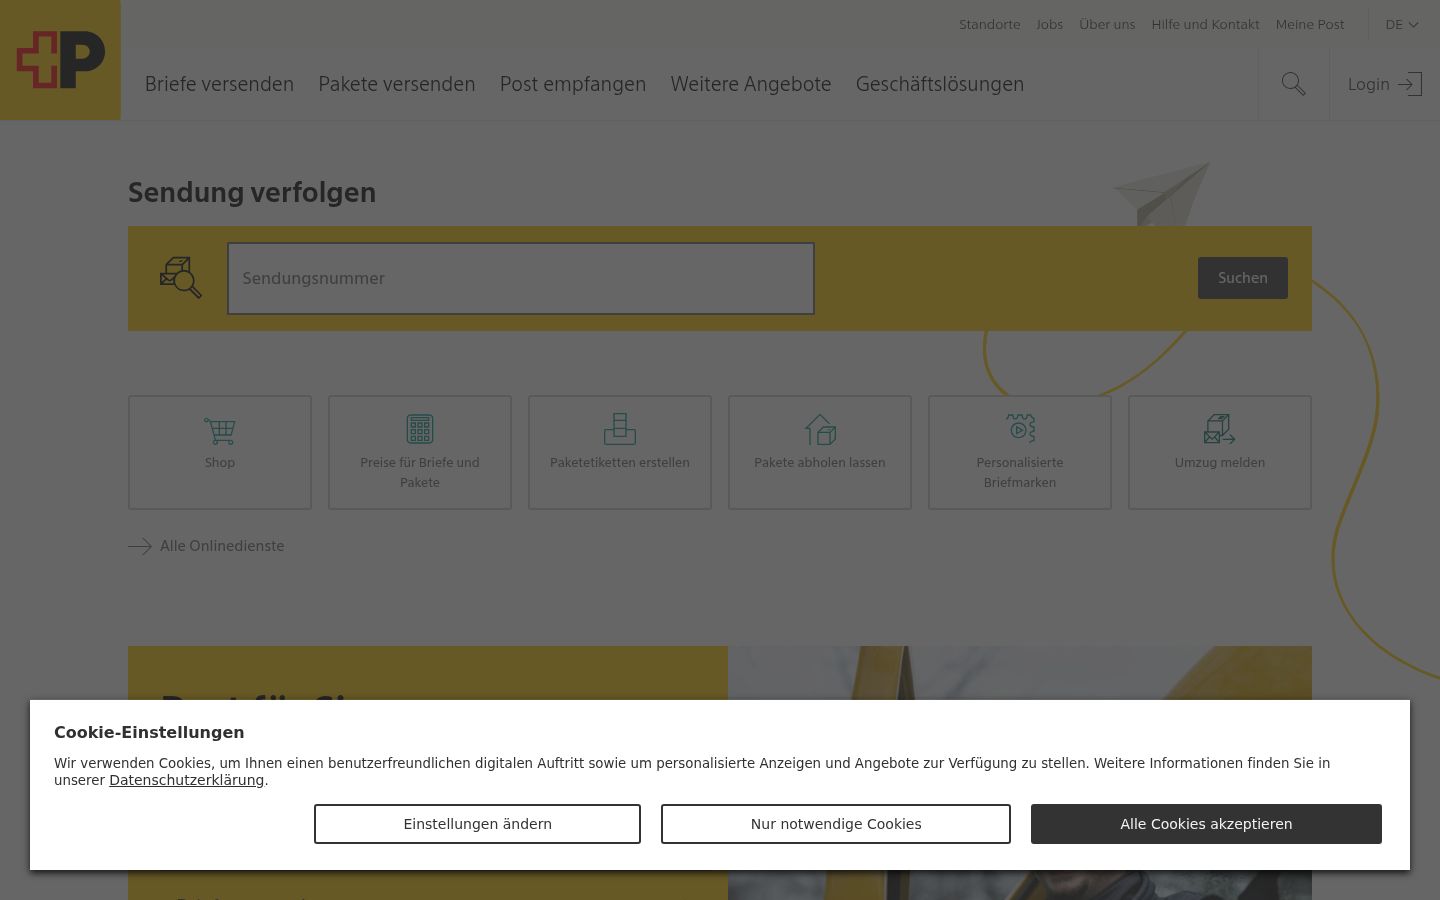The height and width of the screenshot is (900, 1440).
Task: Open the Datenschutzerklärung link
Action: (x=187, y=780)
